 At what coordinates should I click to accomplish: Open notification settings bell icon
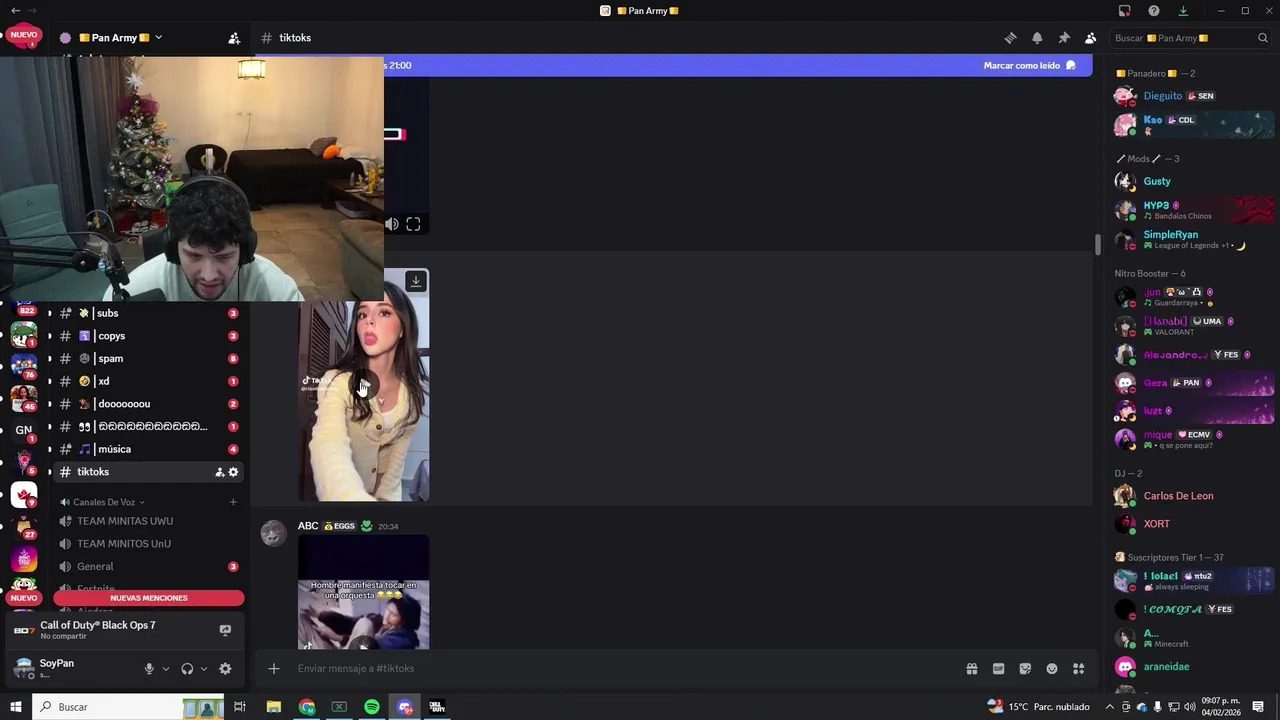point(1037,38)
